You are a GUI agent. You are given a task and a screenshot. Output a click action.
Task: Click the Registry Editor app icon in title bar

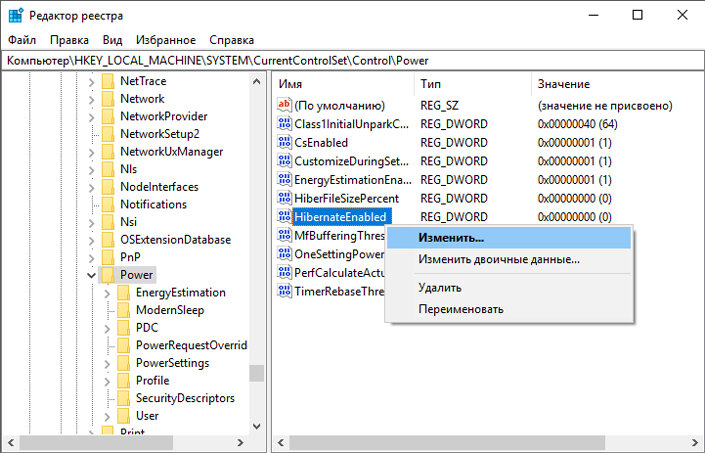click(16, 15)
